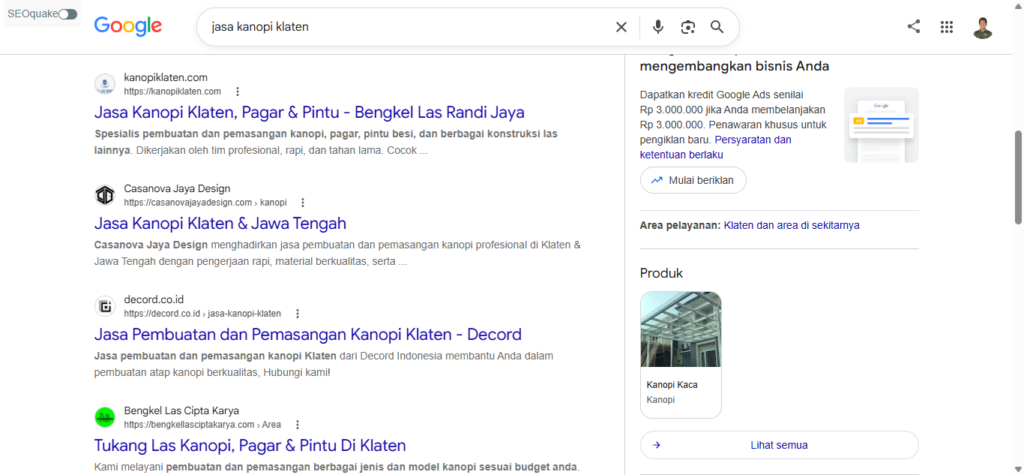The height and width of the screenshot is (475, 1024).
Task: Click decord.co.id › jasa-kanopi-klaten breadcrumb
Action: [x=202, y=314]
